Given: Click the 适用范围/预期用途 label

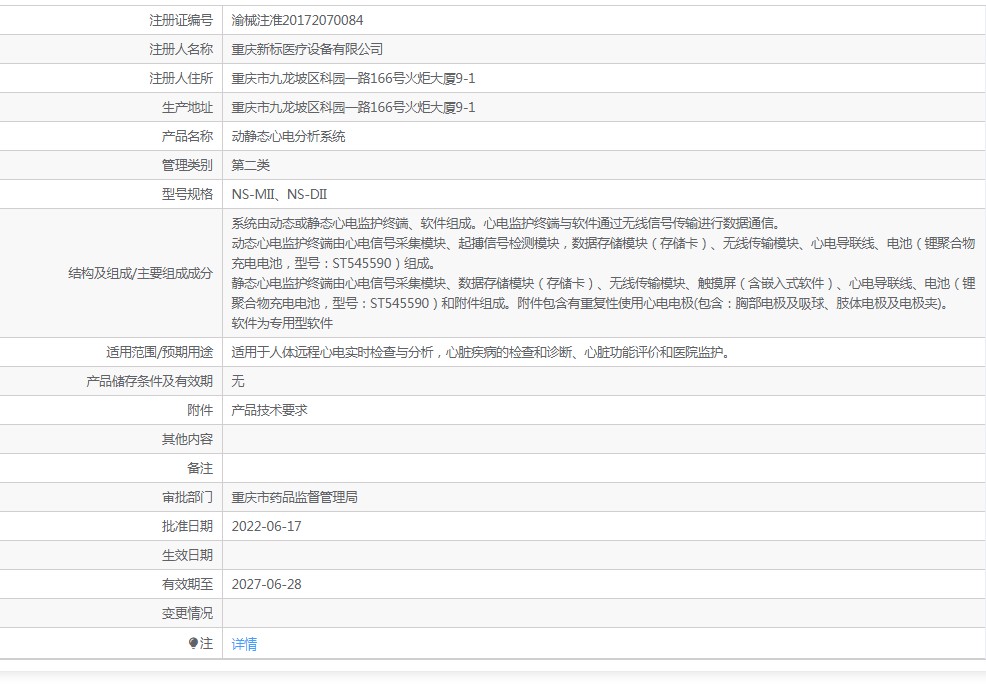Looking at the screenshot, I should coord(159,352).
